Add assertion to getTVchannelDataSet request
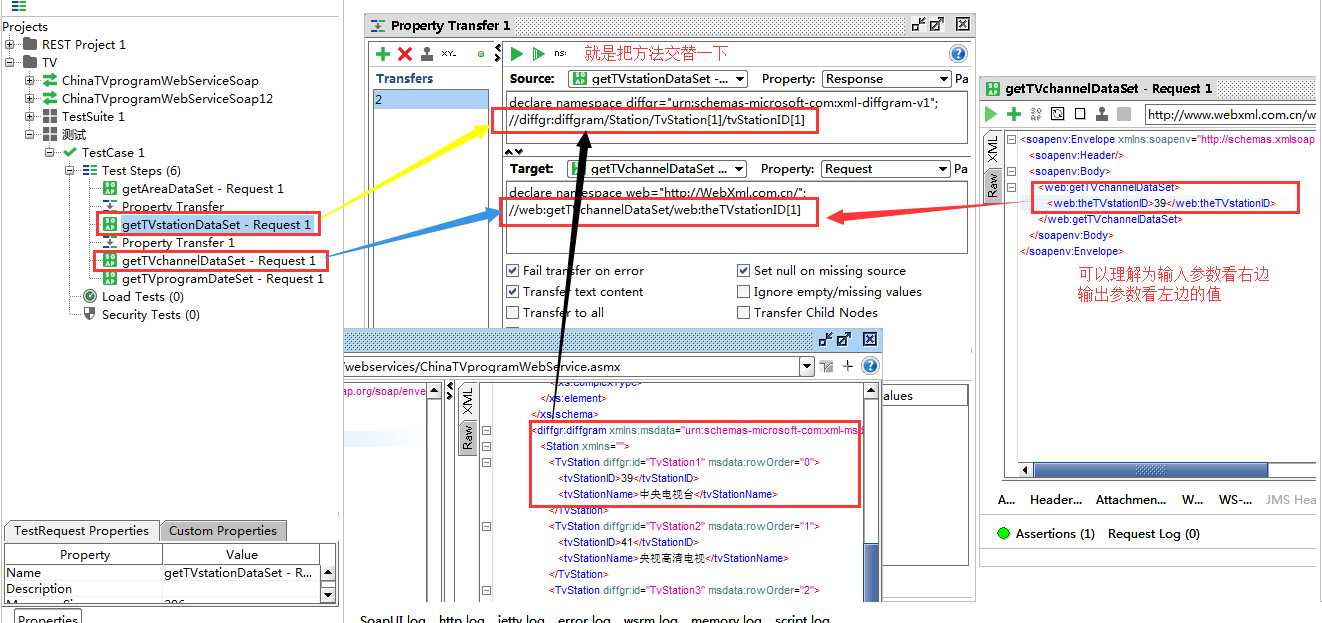The image size is (1322, 623). 1013,115
